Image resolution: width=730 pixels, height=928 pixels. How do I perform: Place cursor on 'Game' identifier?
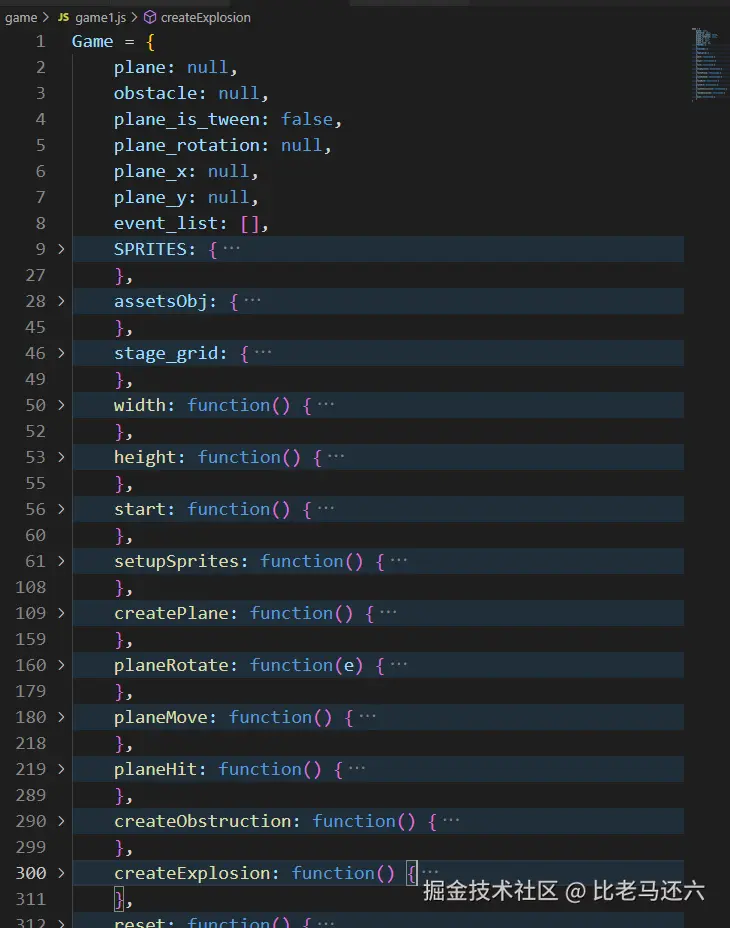tap(92, 41)
